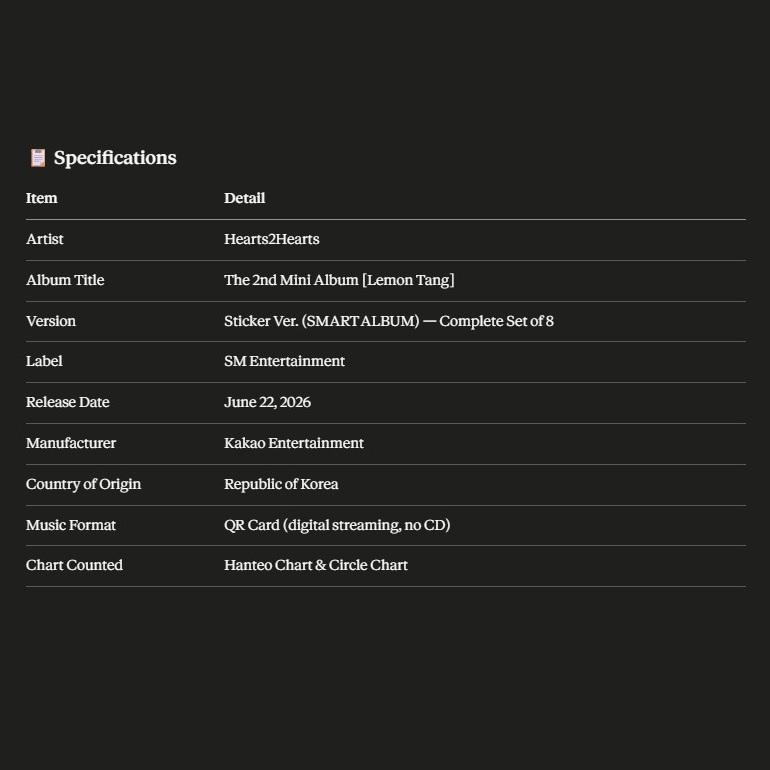Click the Version row label
Image resolution: width=770 pixels, height=770 pixels.
pyautogui.click(x=51, y=321)
